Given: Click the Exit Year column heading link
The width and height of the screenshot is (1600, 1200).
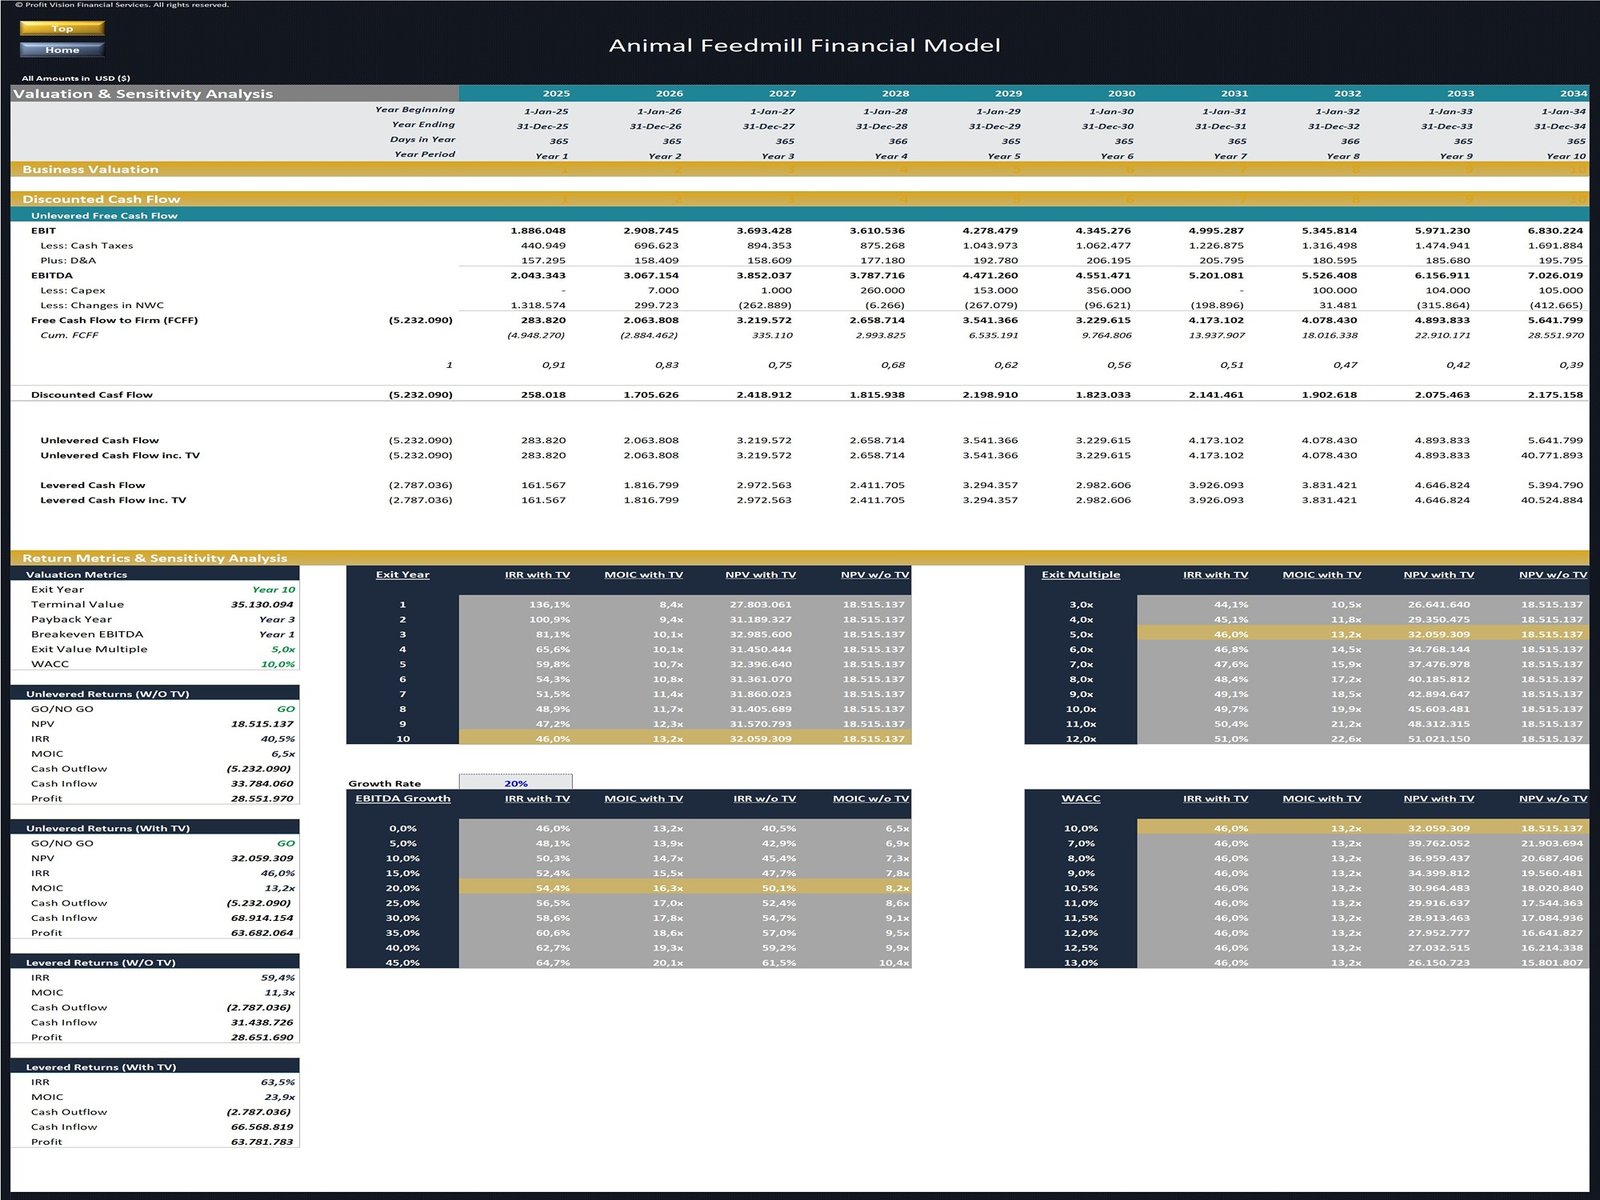Looking at the screenshot, I should (404, 574).
